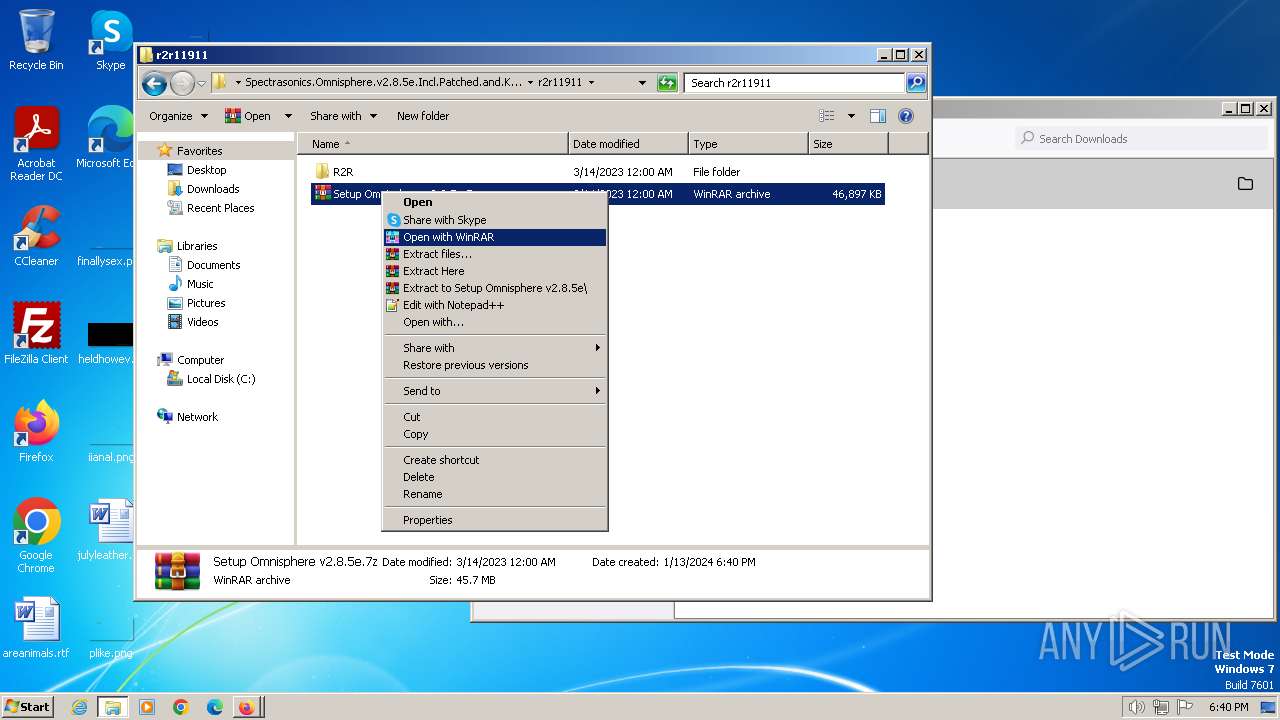The width and height of the screenshot is (1280, 720).
Task: Click the search magnifier icon in r2r11911
Action: pyautogui.click(x=915, y=83)
